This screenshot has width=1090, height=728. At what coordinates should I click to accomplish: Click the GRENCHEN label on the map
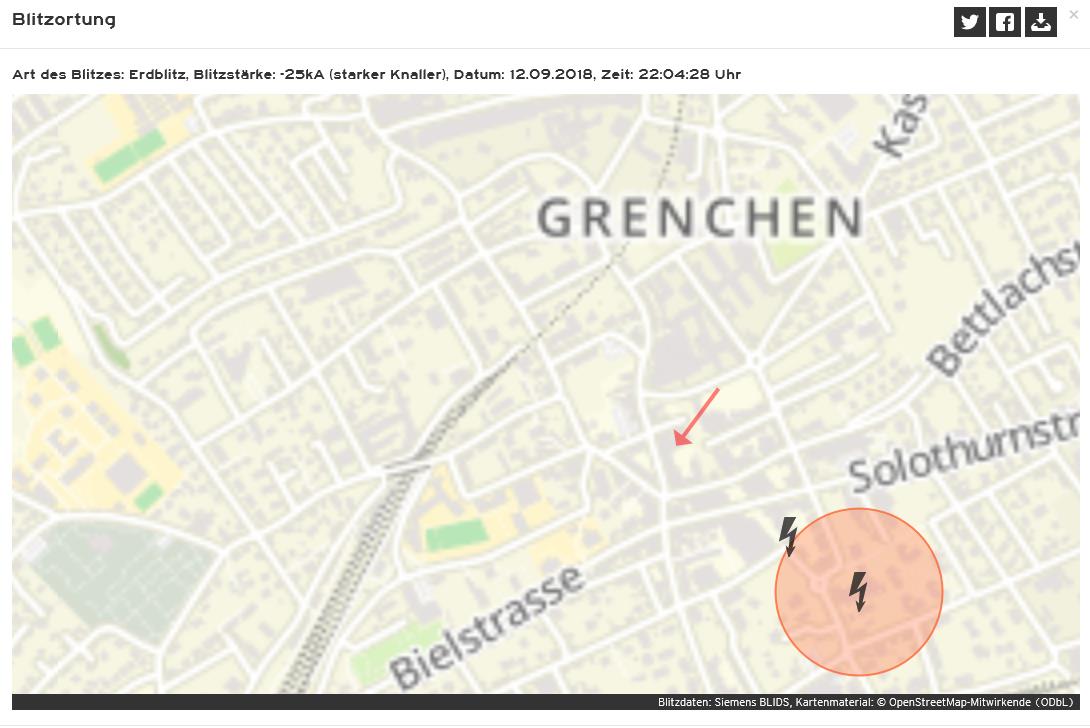[700, 218]
